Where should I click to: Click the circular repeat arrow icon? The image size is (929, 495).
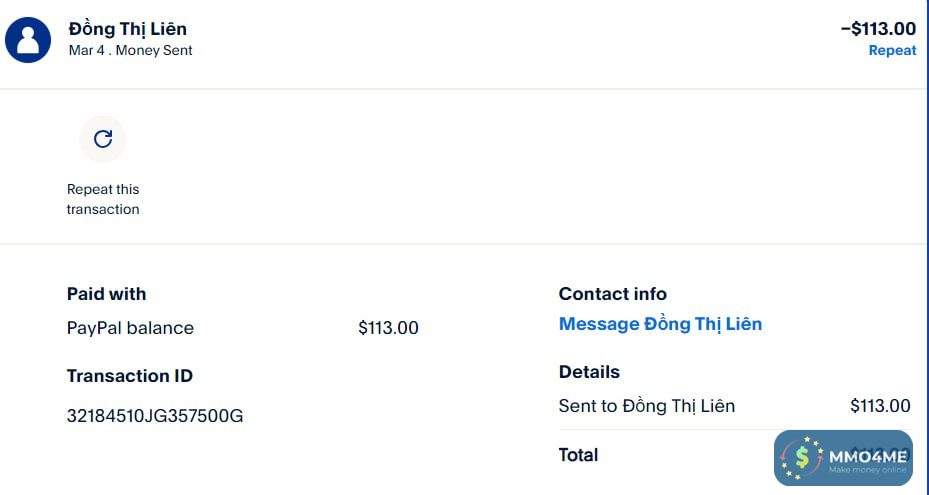click(103, 139)
